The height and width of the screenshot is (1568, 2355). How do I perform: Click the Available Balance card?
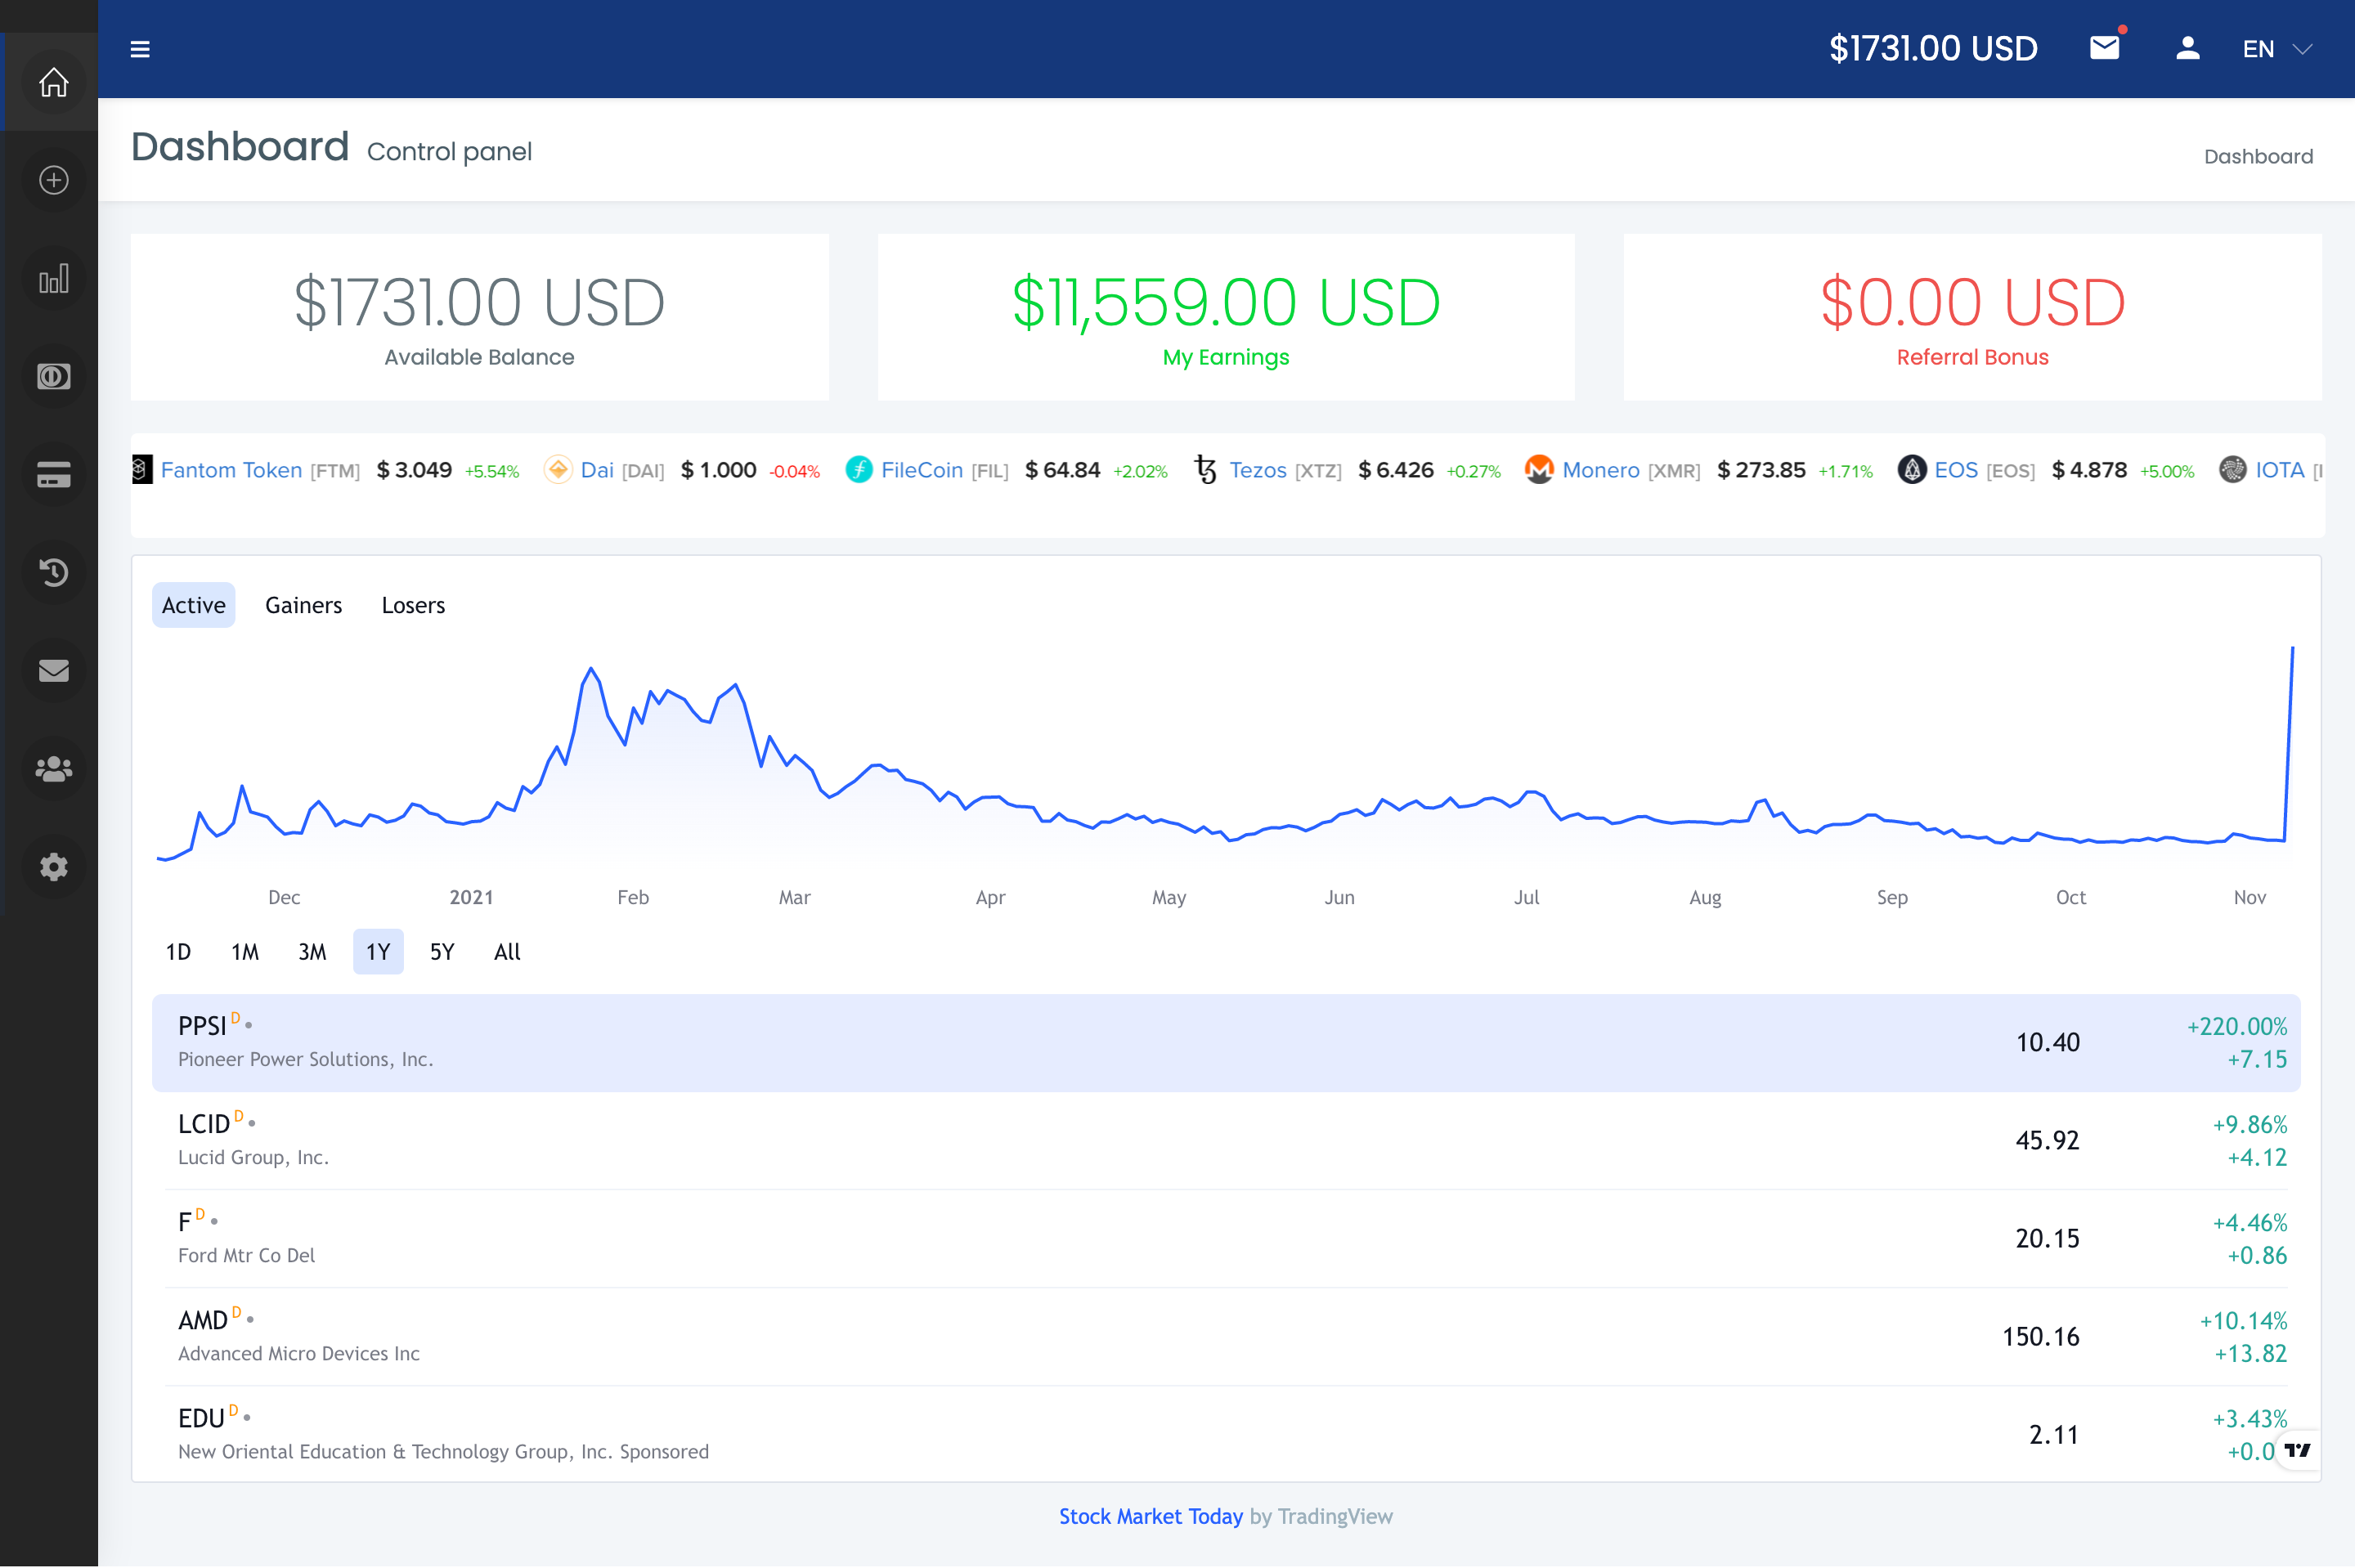pyautogui.click(x=480, y=317)
